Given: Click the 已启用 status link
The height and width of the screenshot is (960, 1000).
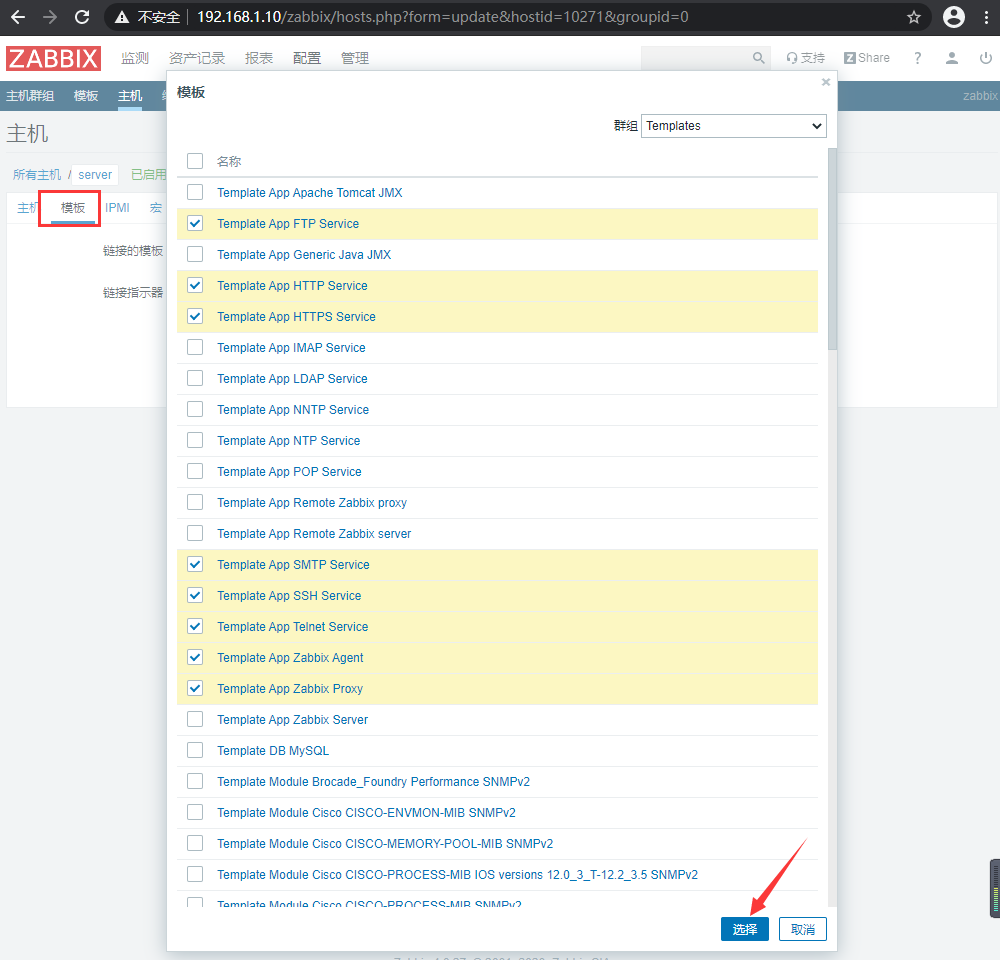Looking at the screenshot, I should (x=149, y=175).
